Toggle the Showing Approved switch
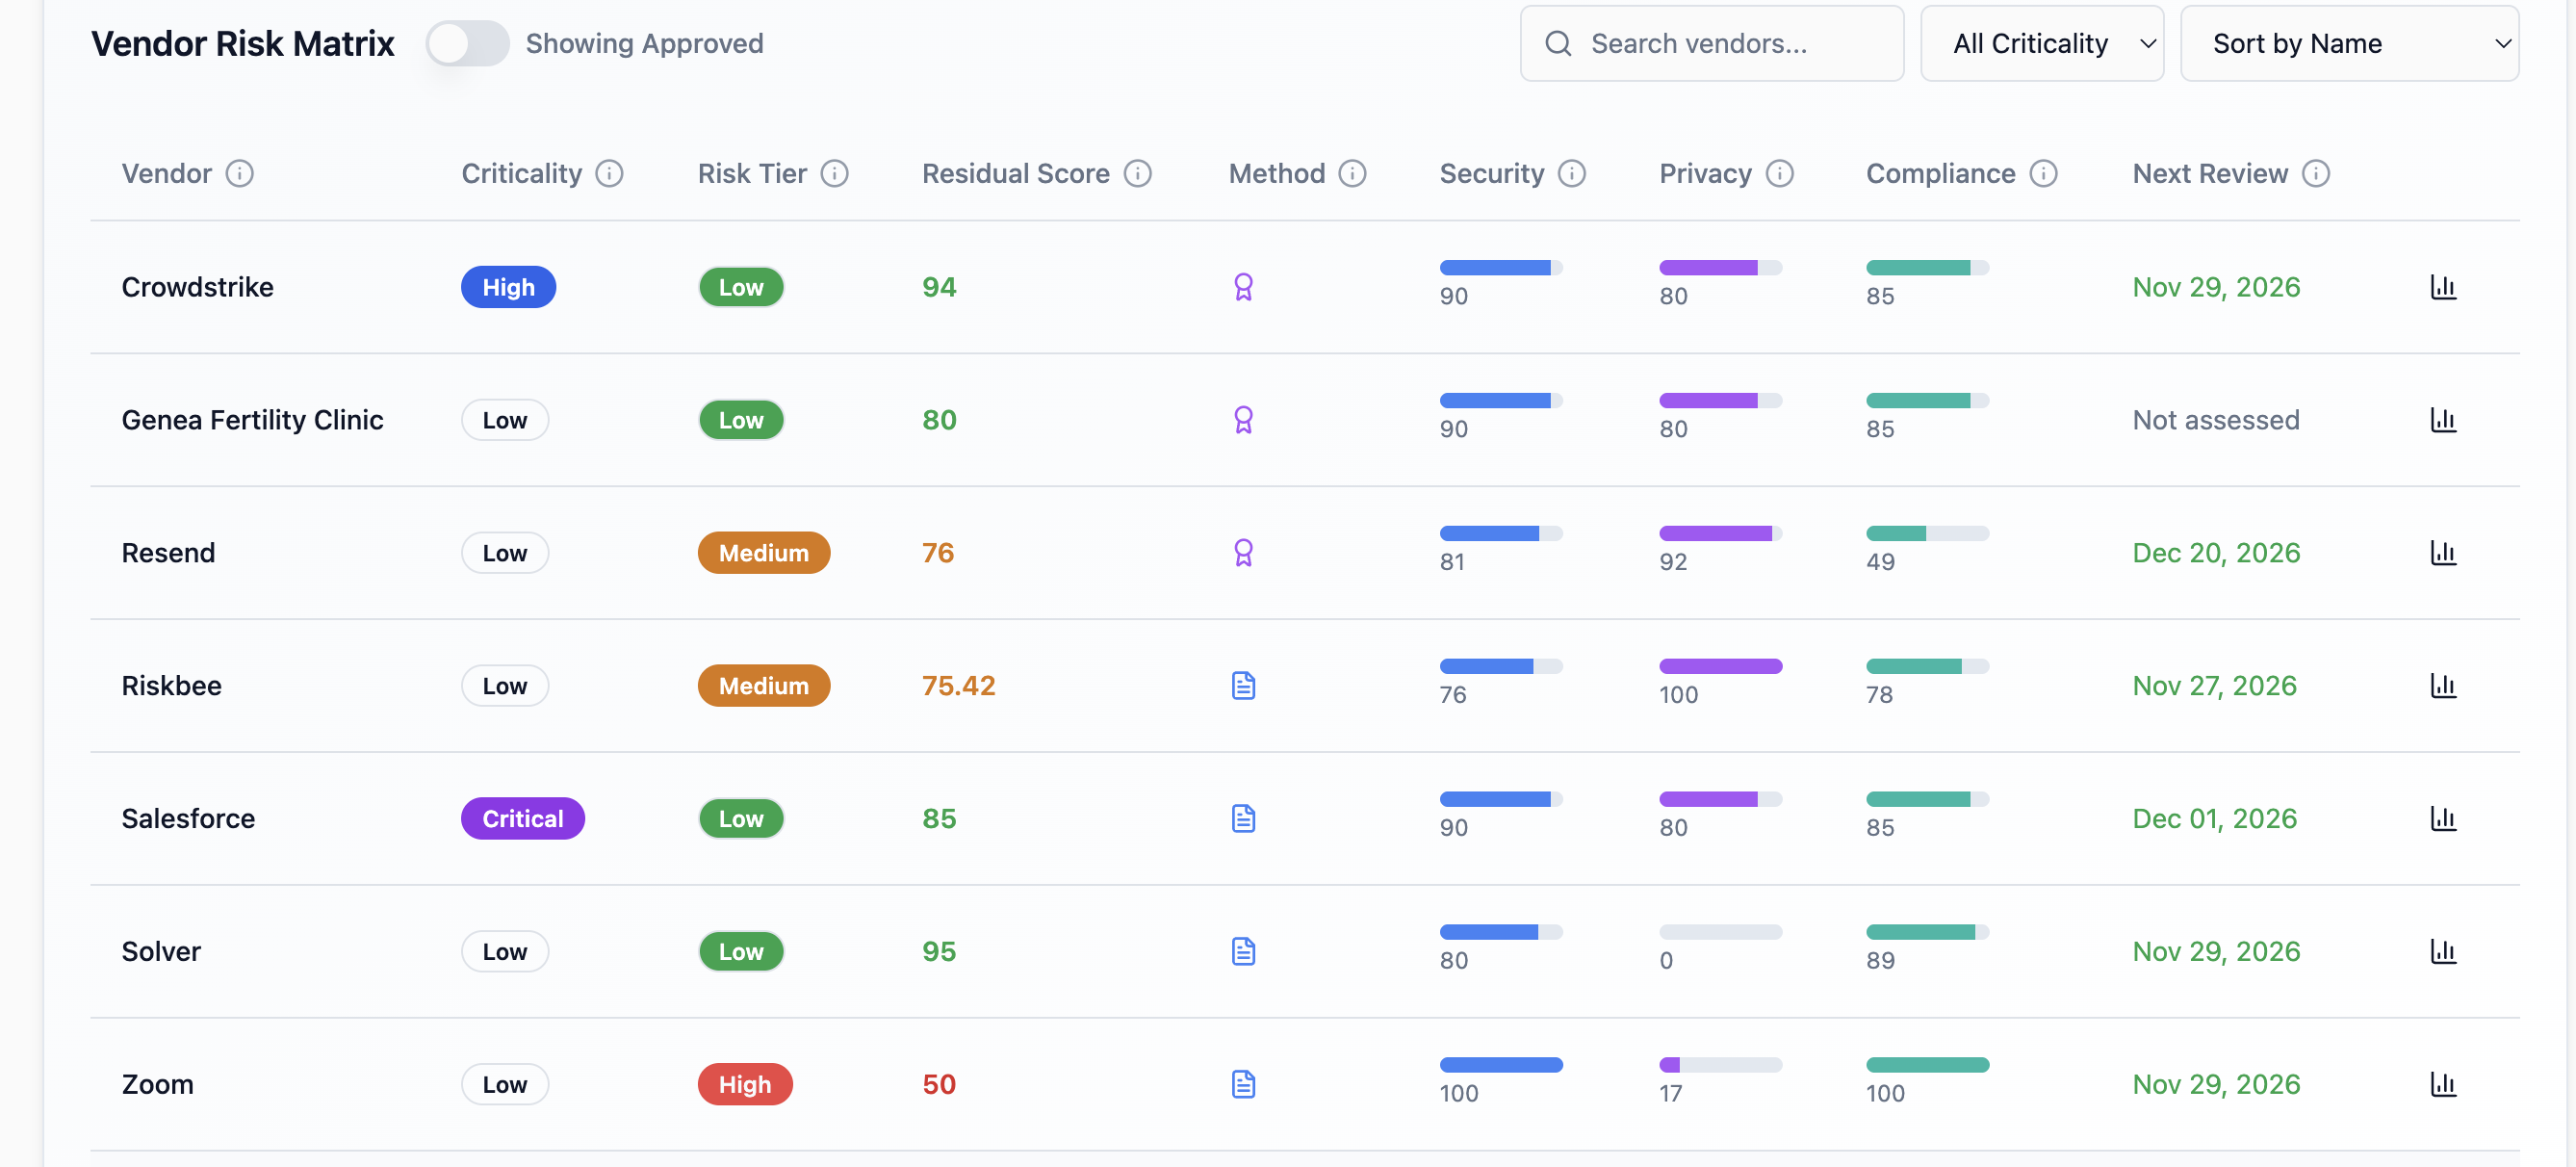Screen dimensions: 2576x1167 click(x=467, y=44)
